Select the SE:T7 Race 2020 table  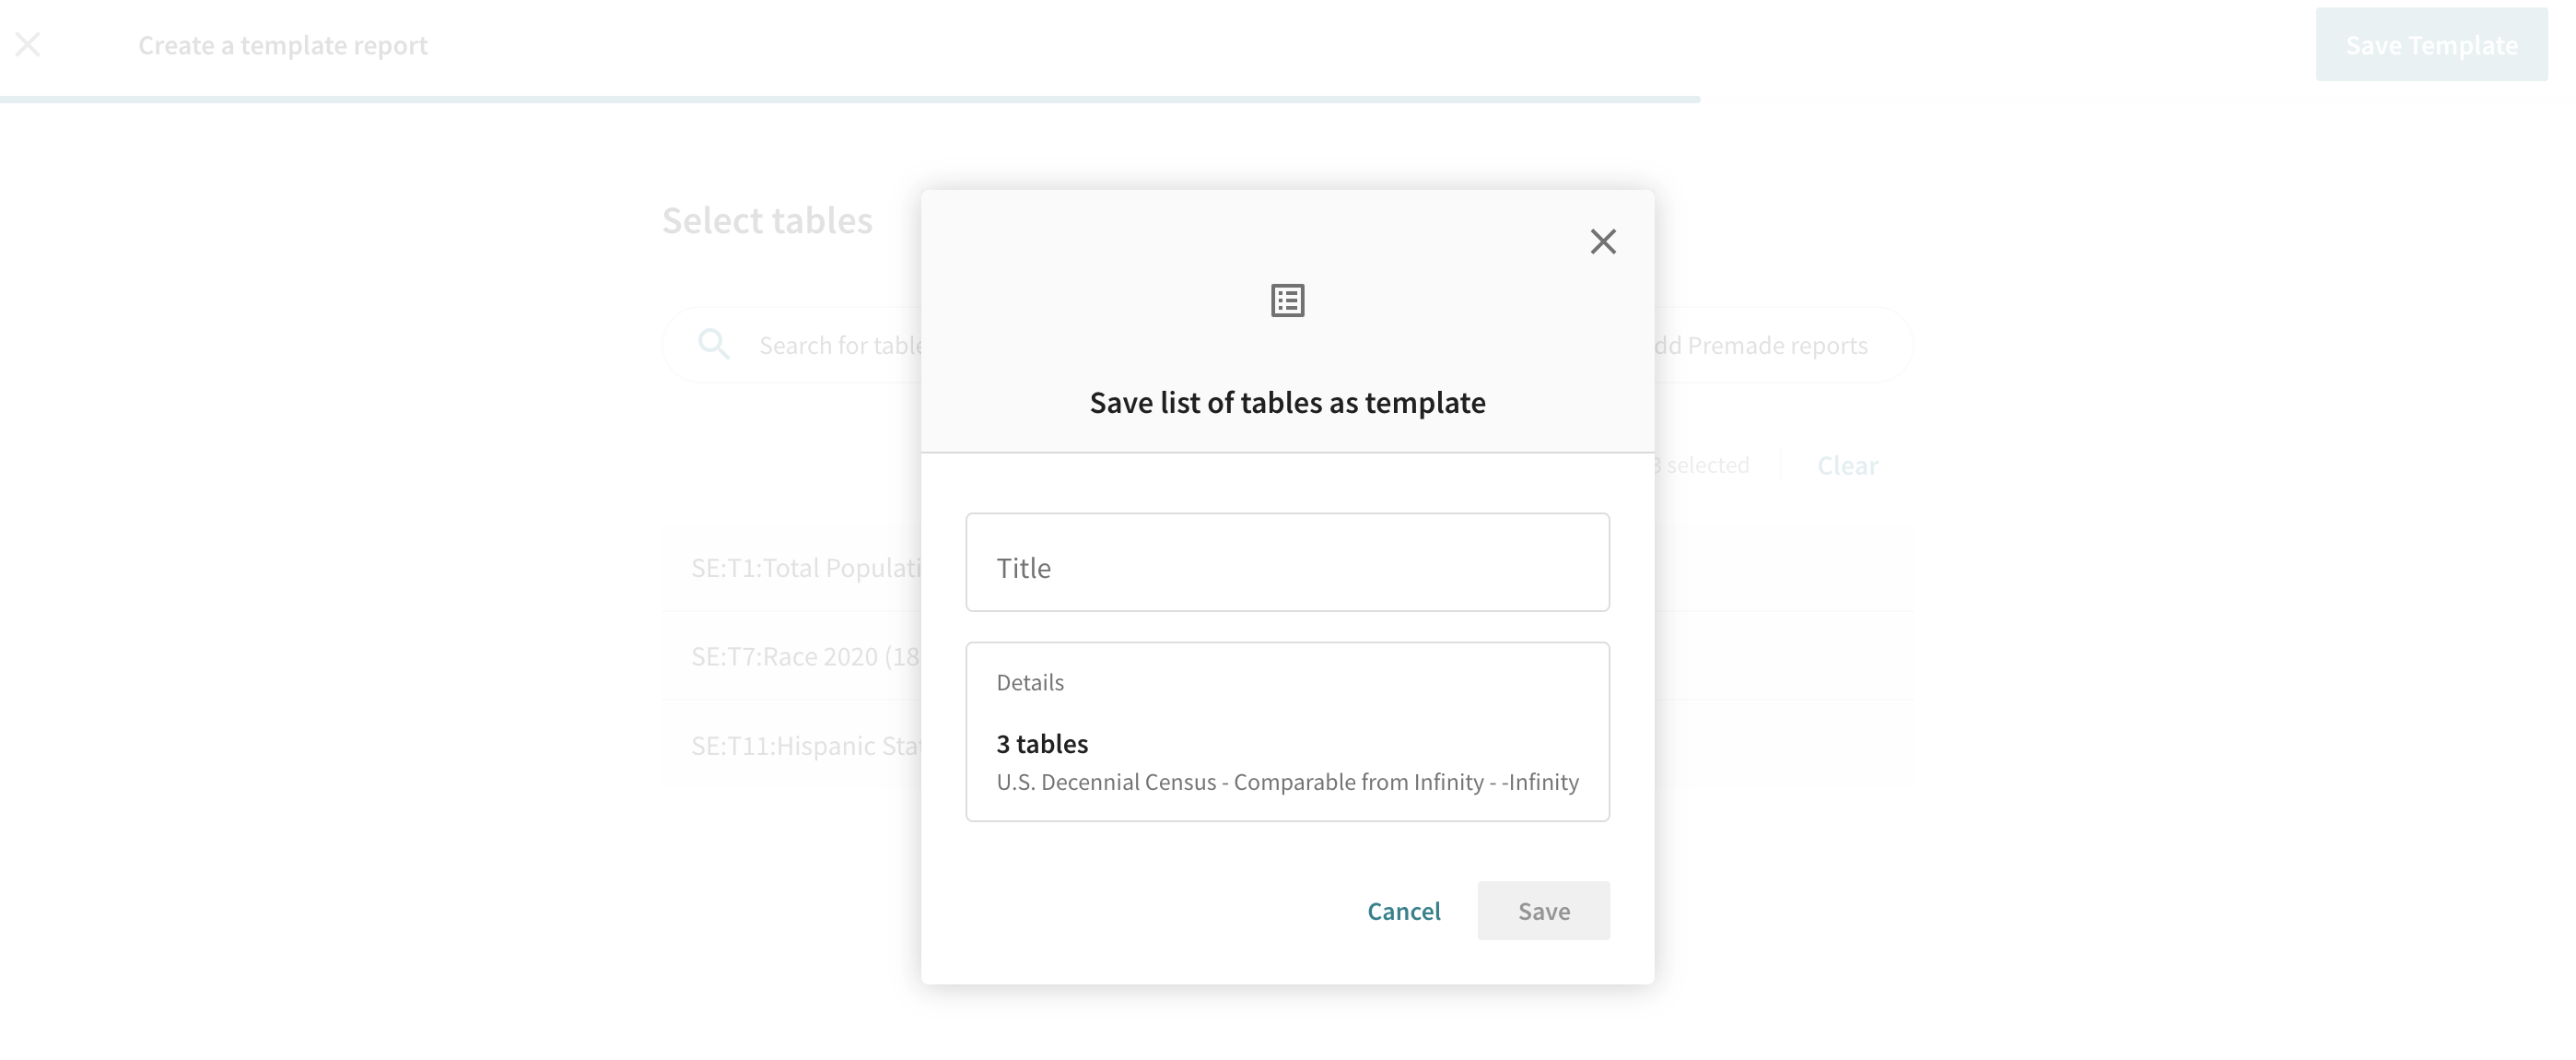(x=806, y=657)
